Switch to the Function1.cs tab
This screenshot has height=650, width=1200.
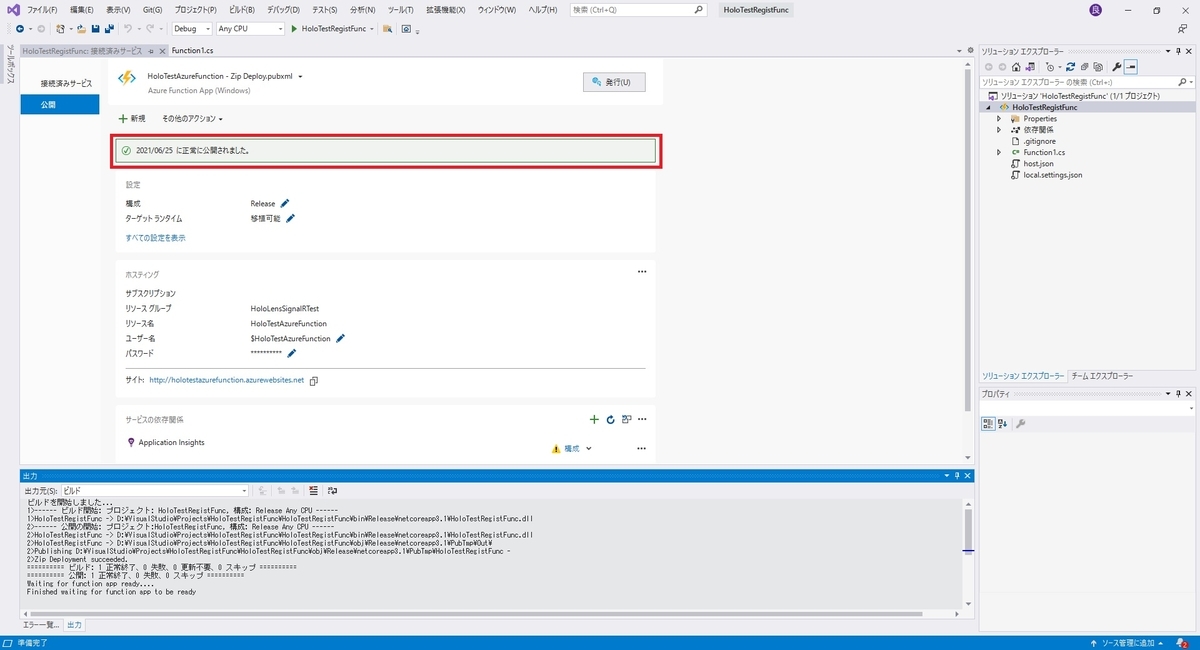coord(192,50)
